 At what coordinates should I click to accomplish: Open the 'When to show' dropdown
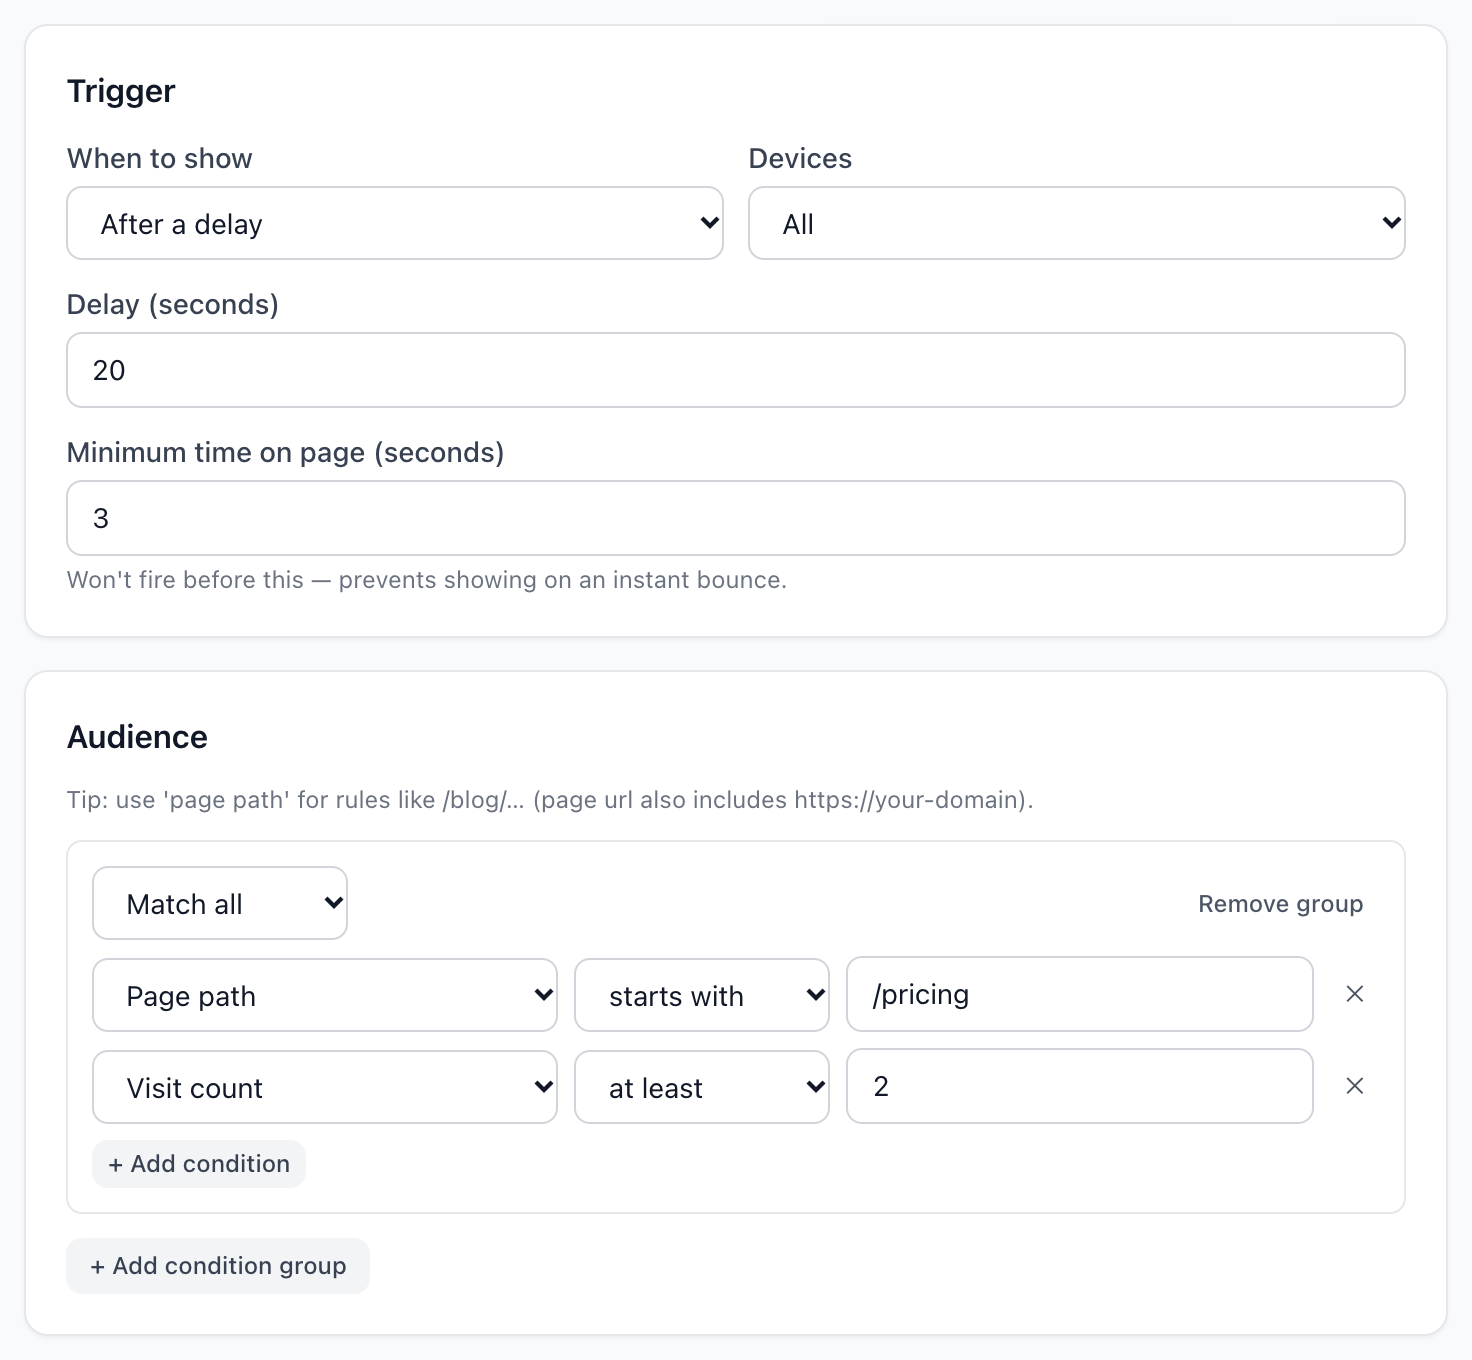click(x=395, y=223)
